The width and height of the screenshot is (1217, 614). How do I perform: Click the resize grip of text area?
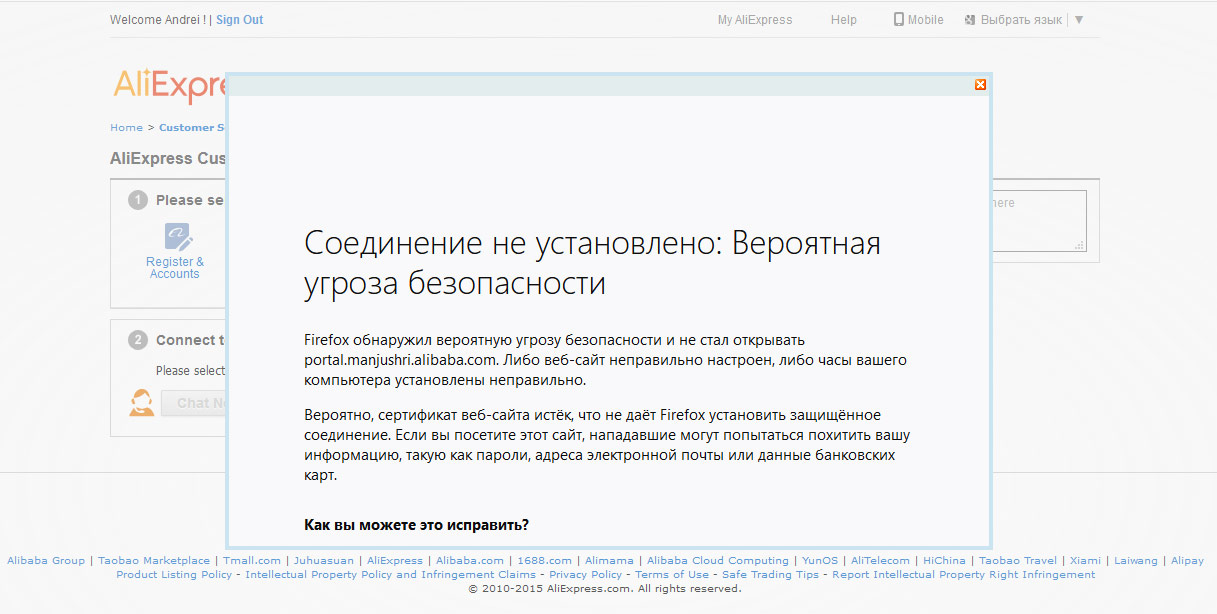(x=1080, y=245)
